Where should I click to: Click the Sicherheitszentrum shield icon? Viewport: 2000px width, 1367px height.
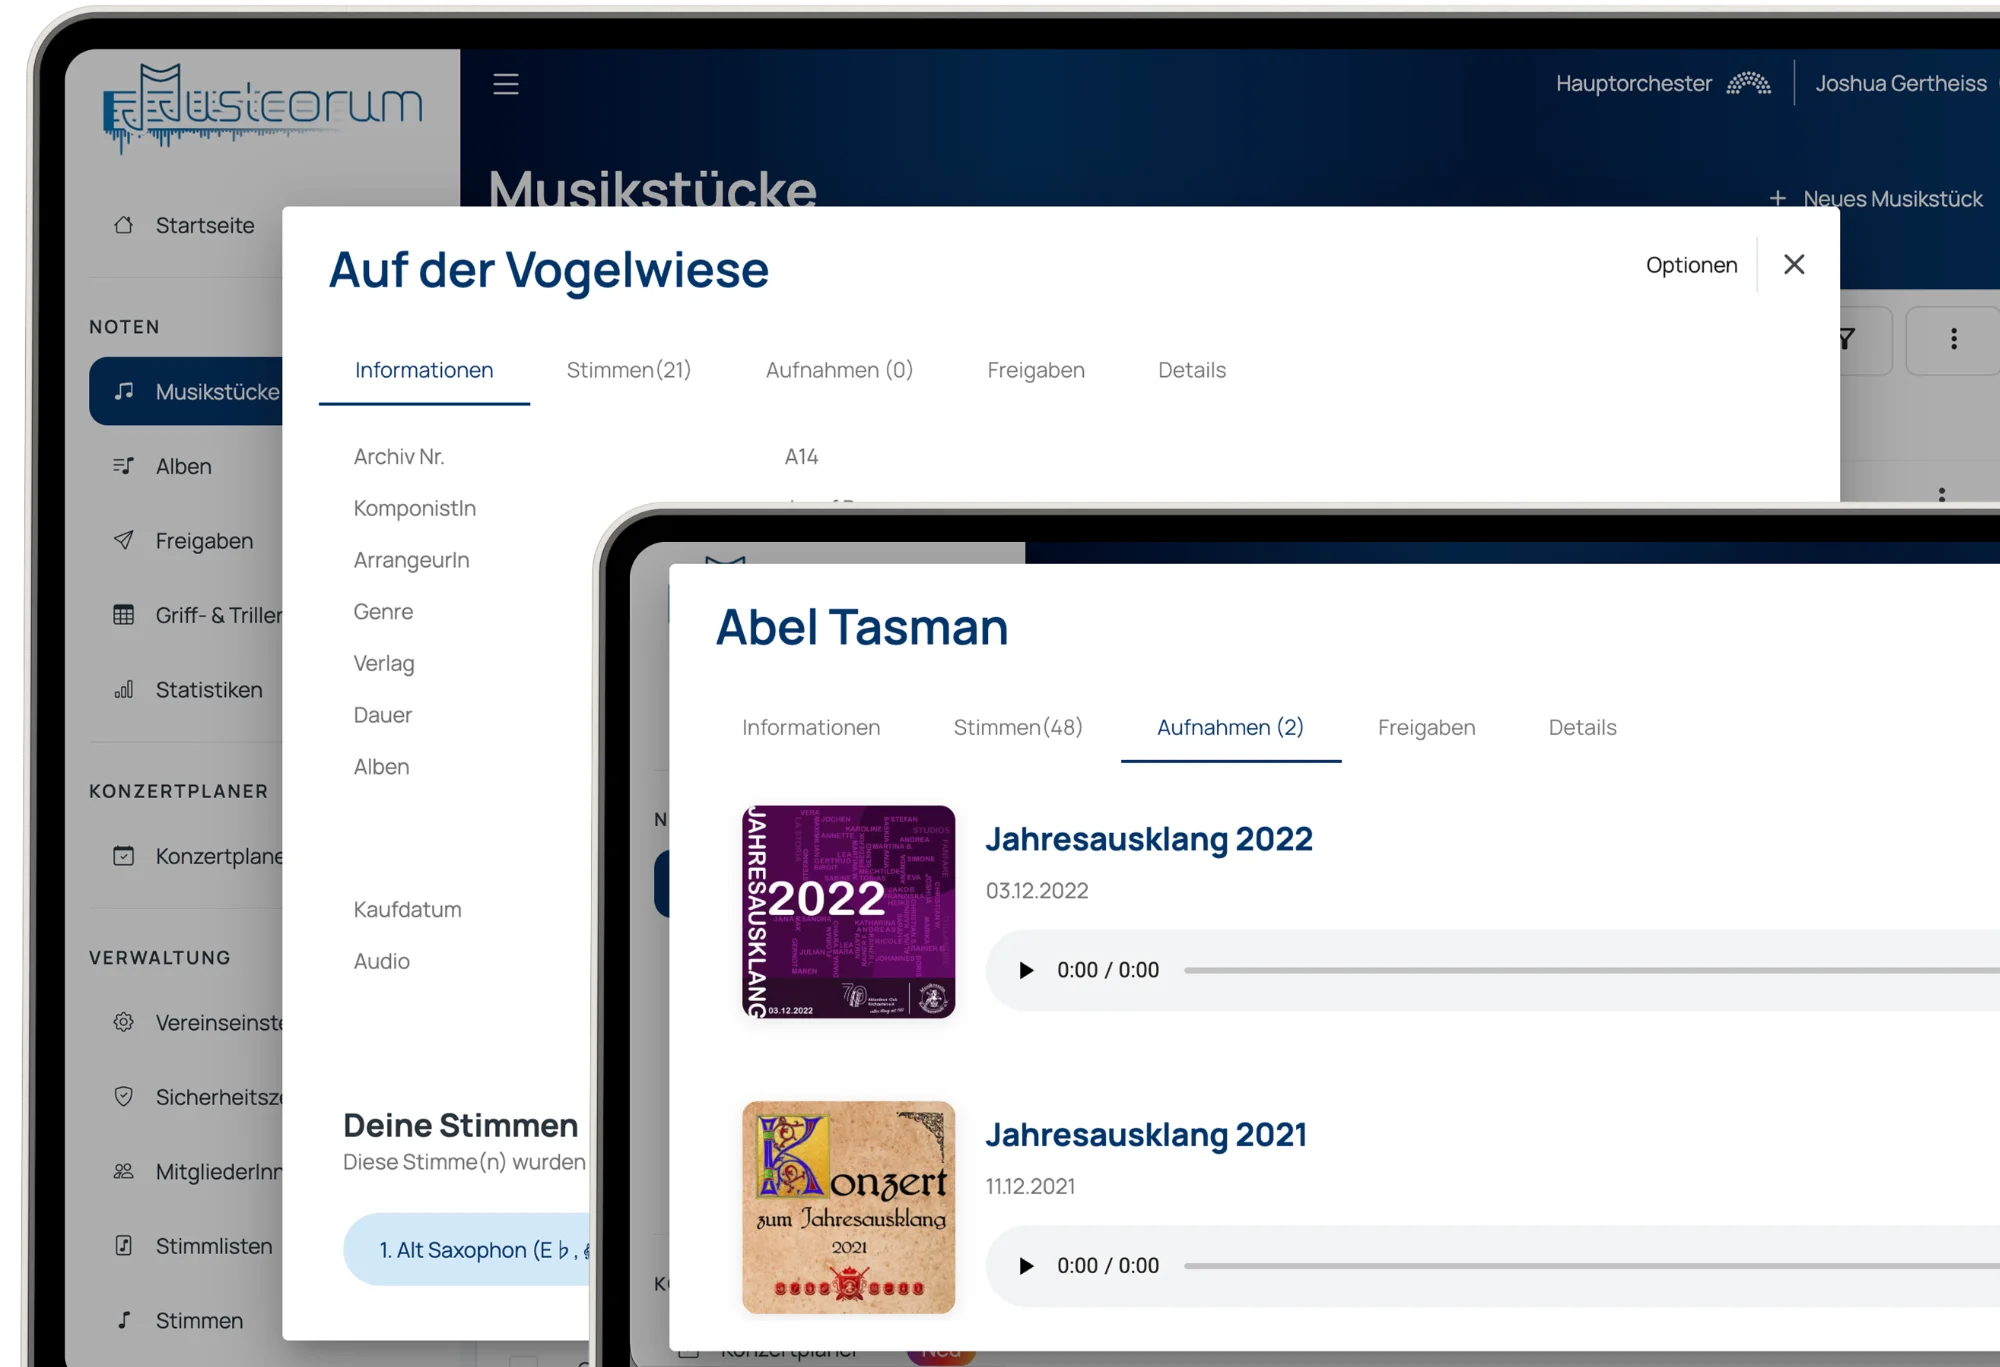(x=123, y=1097)
